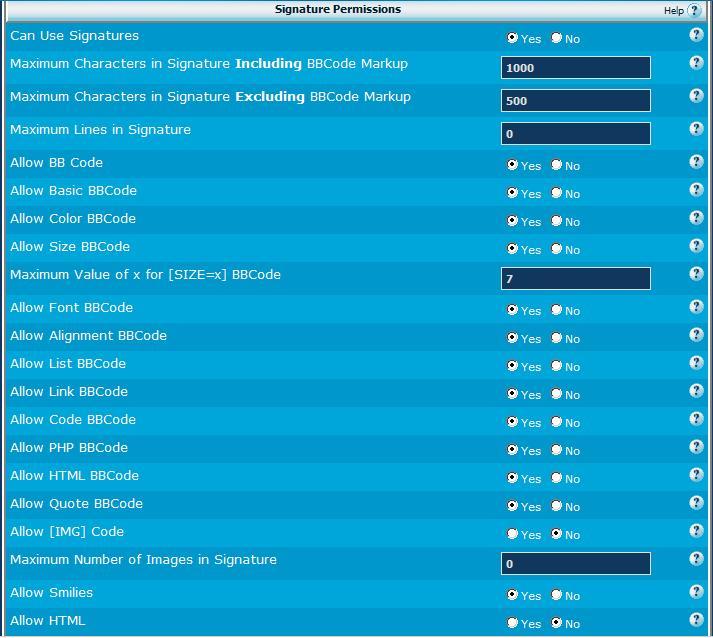Open help icon for Allow List BBCode
713x638 pixels.
(696, 362)
